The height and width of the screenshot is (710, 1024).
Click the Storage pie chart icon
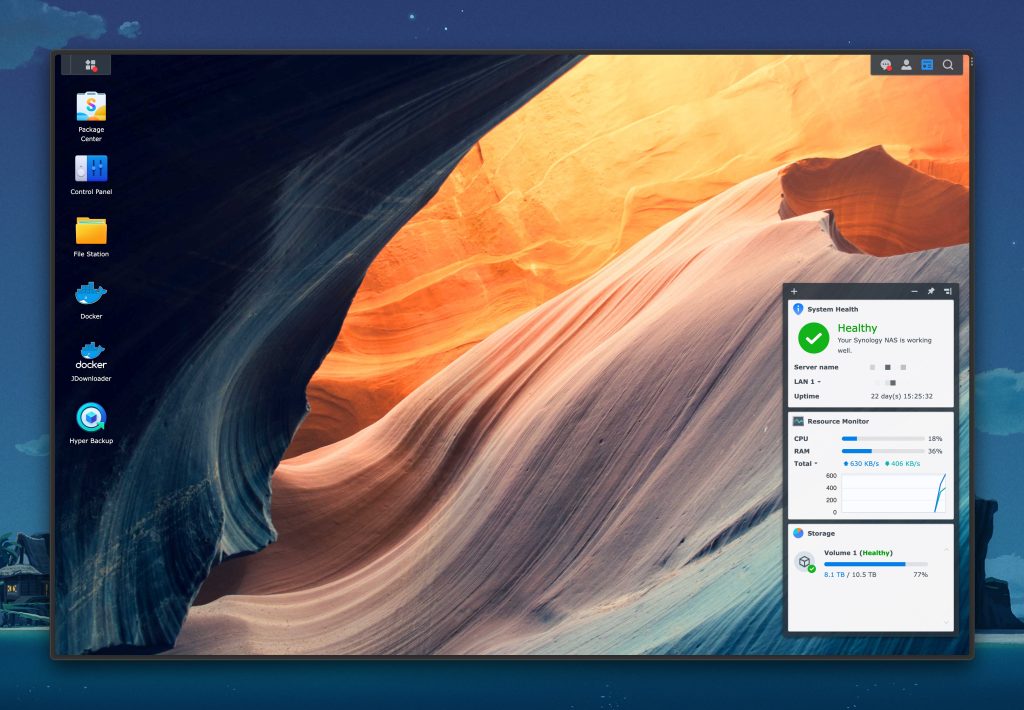tap(798, 533)
